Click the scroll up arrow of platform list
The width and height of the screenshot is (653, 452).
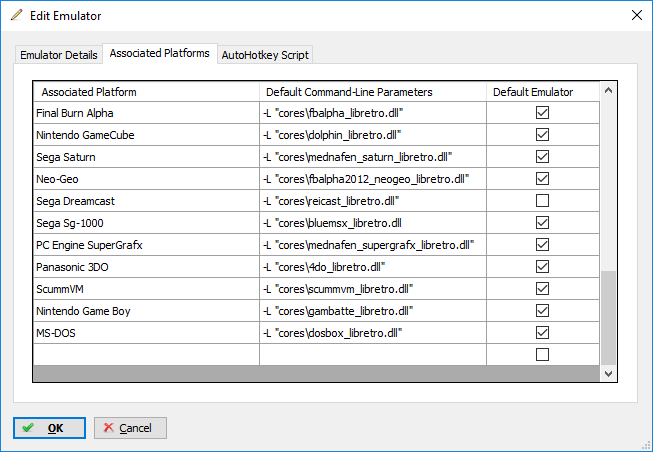[x=608, y=90]
